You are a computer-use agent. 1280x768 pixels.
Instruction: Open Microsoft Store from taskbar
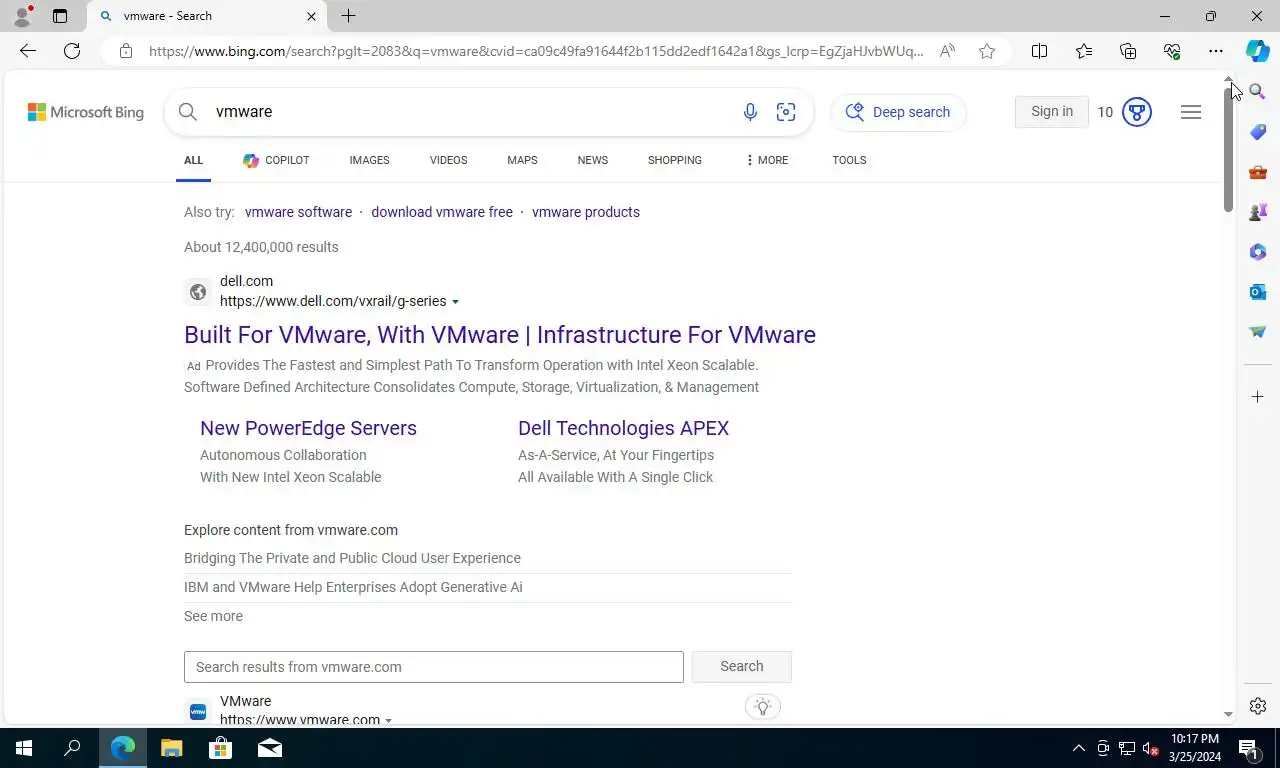click(x=220, y=748)
